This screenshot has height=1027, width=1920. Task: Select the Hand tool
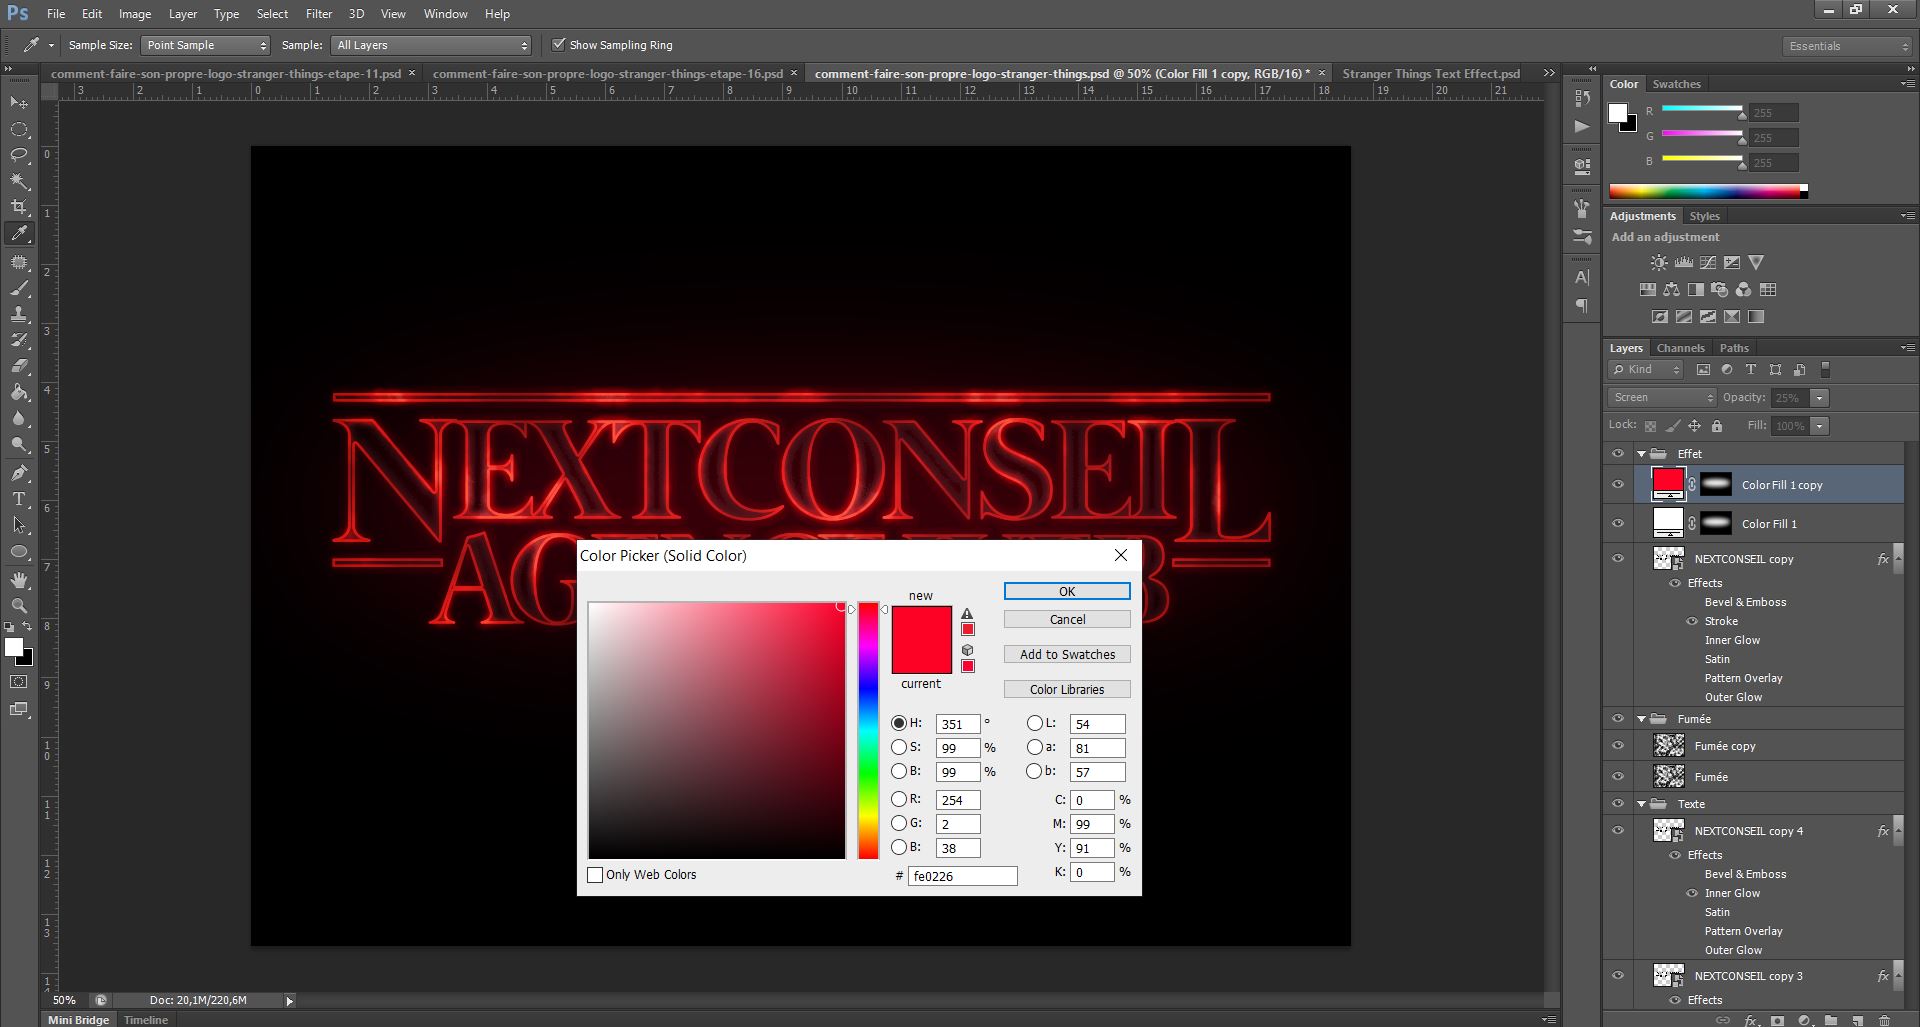19,580
